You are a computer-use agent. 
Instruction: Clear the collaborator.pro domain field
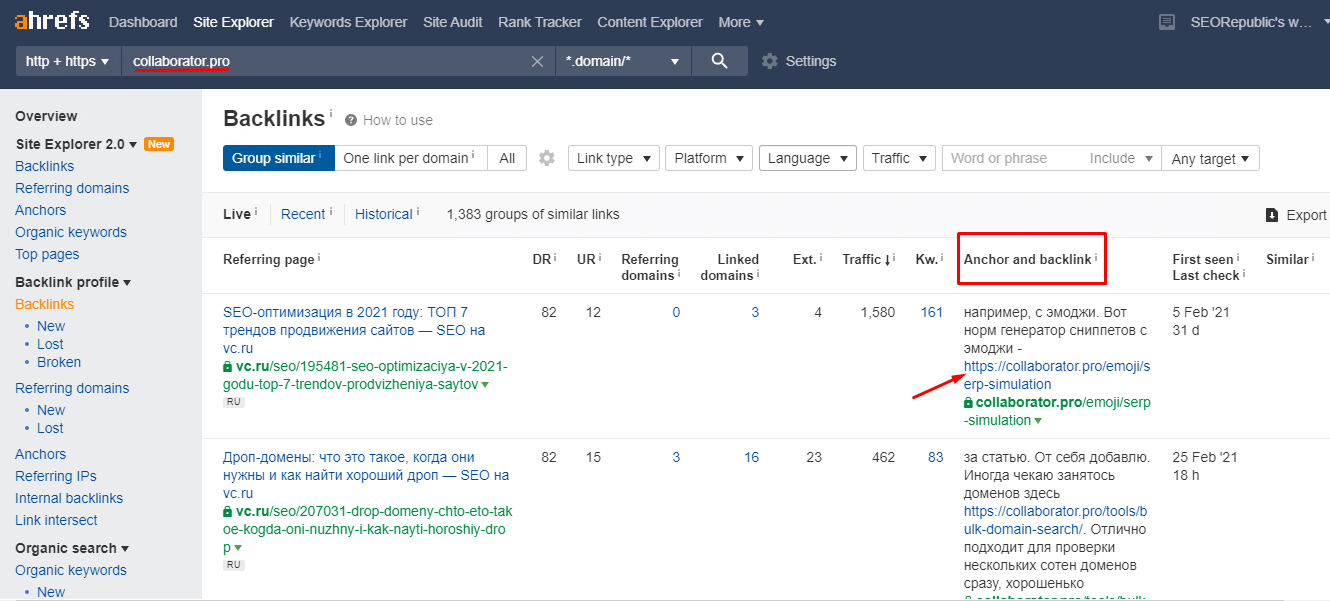pos(537,61)
